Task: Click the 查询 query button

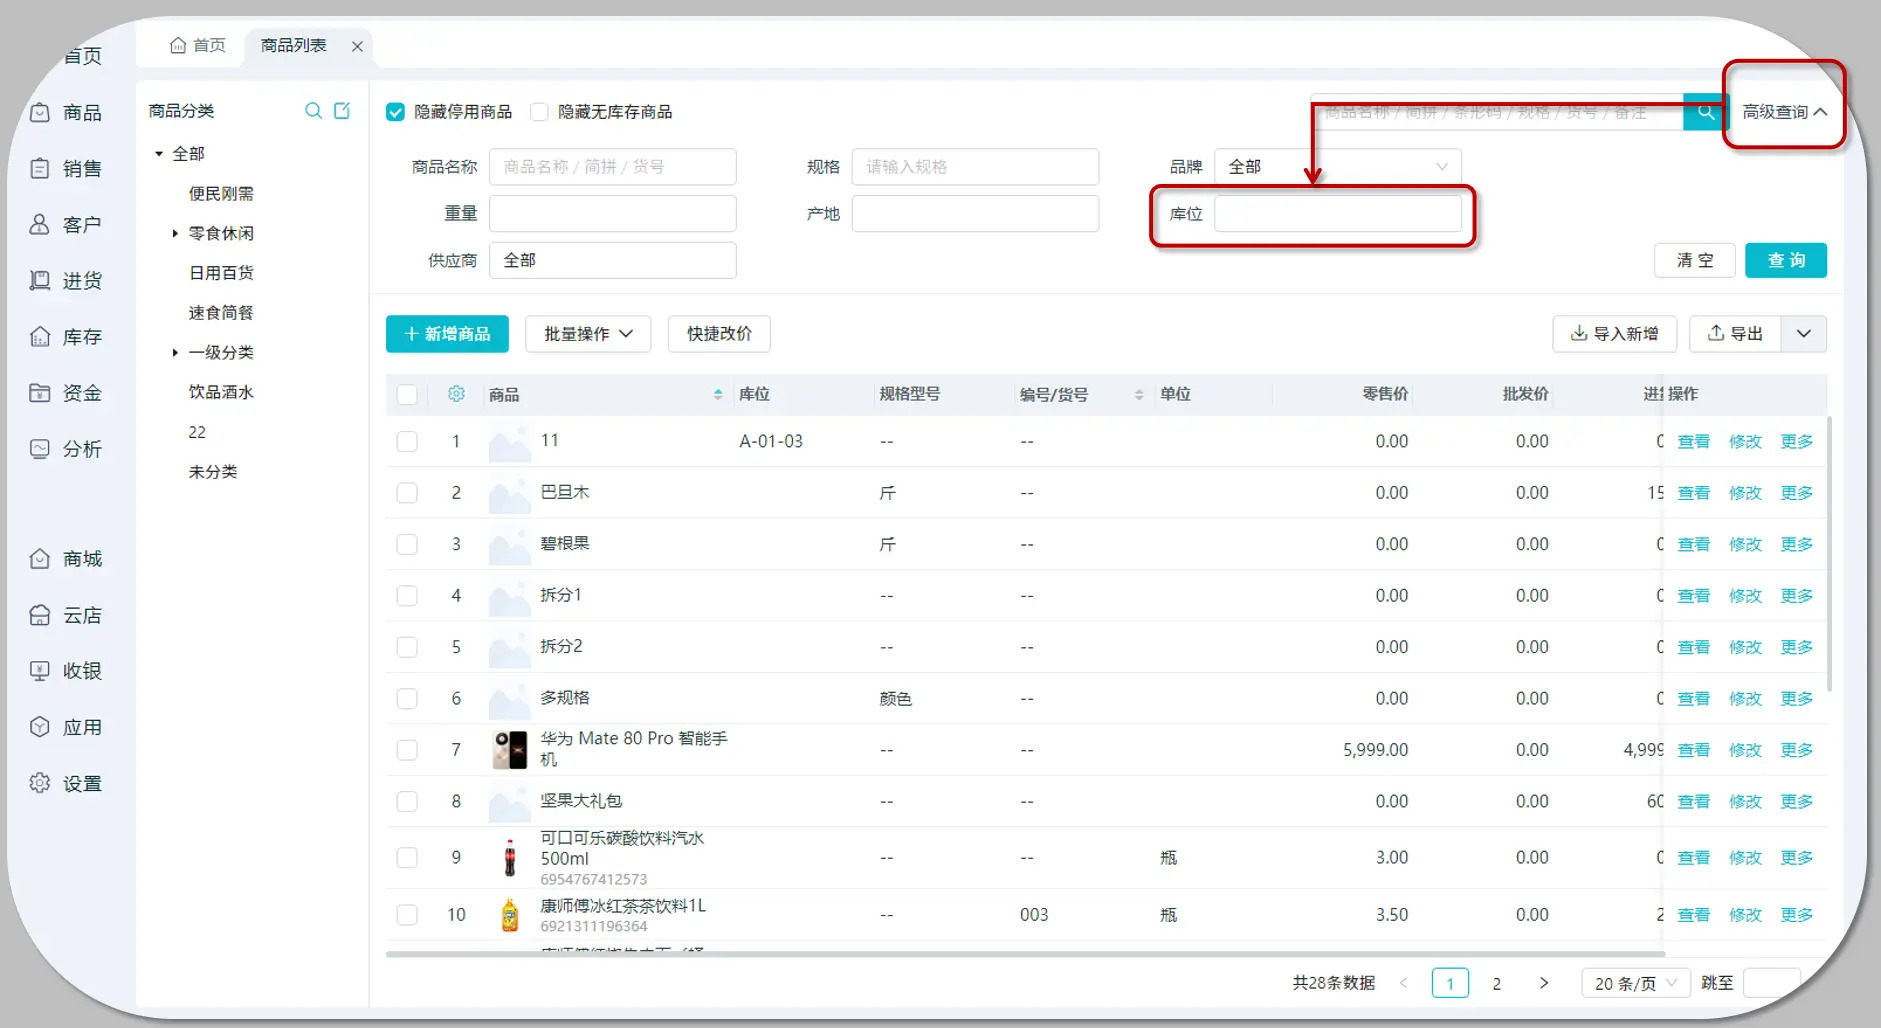Action: (1786, 260)
